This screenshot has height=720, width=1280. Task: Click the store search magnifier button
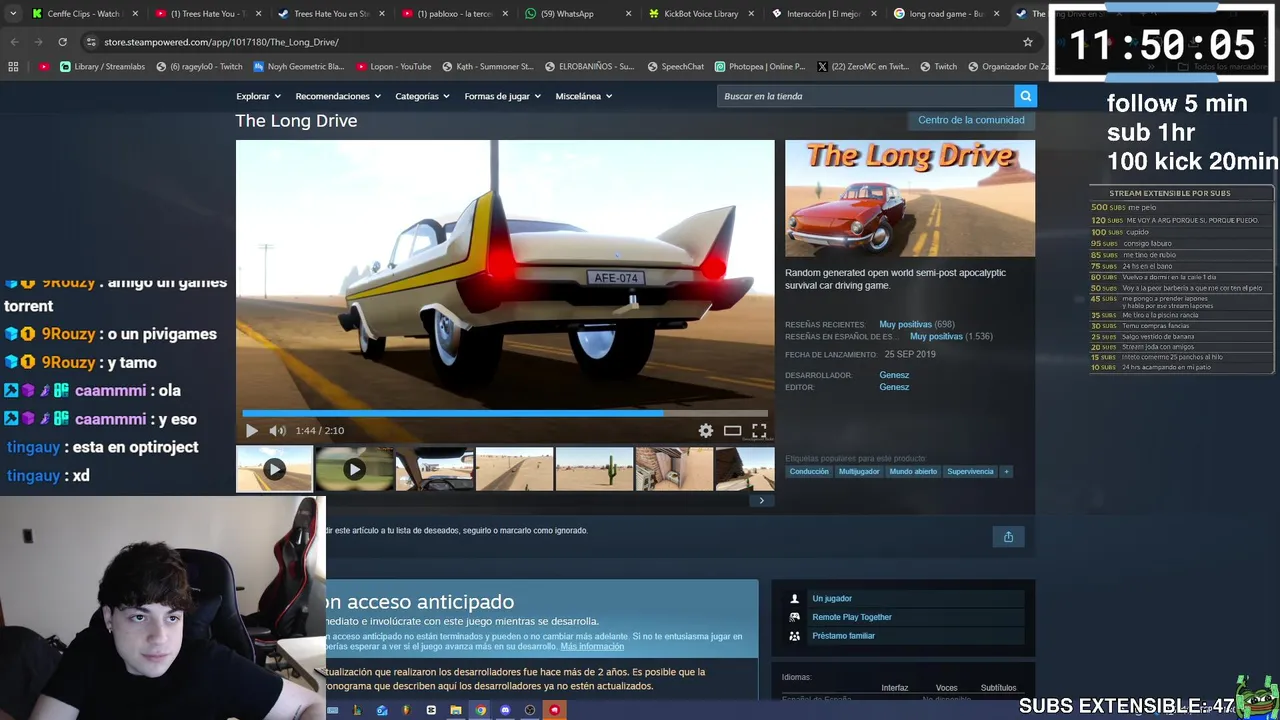click(x=1025, y=96)
